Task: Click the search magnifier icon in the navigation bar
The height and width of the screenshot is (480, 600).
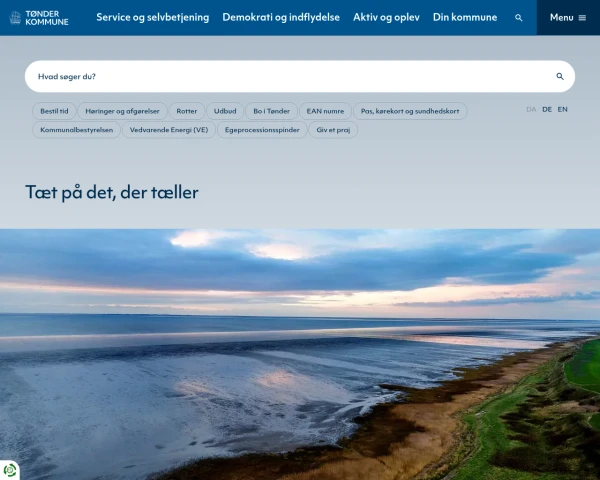Action: tap(518, 18)
